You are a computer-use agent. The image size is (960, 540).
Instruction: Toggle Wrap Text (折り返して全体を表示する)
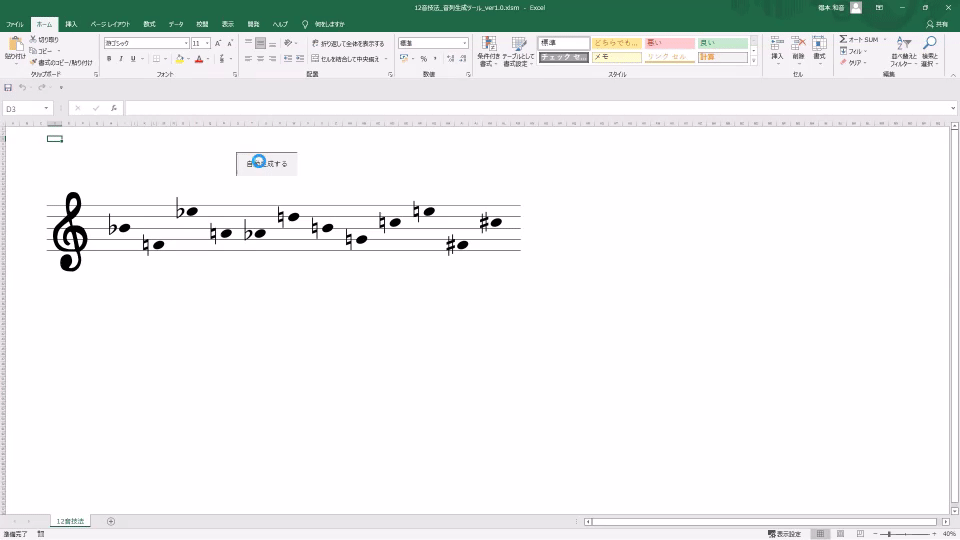point(346,44)
